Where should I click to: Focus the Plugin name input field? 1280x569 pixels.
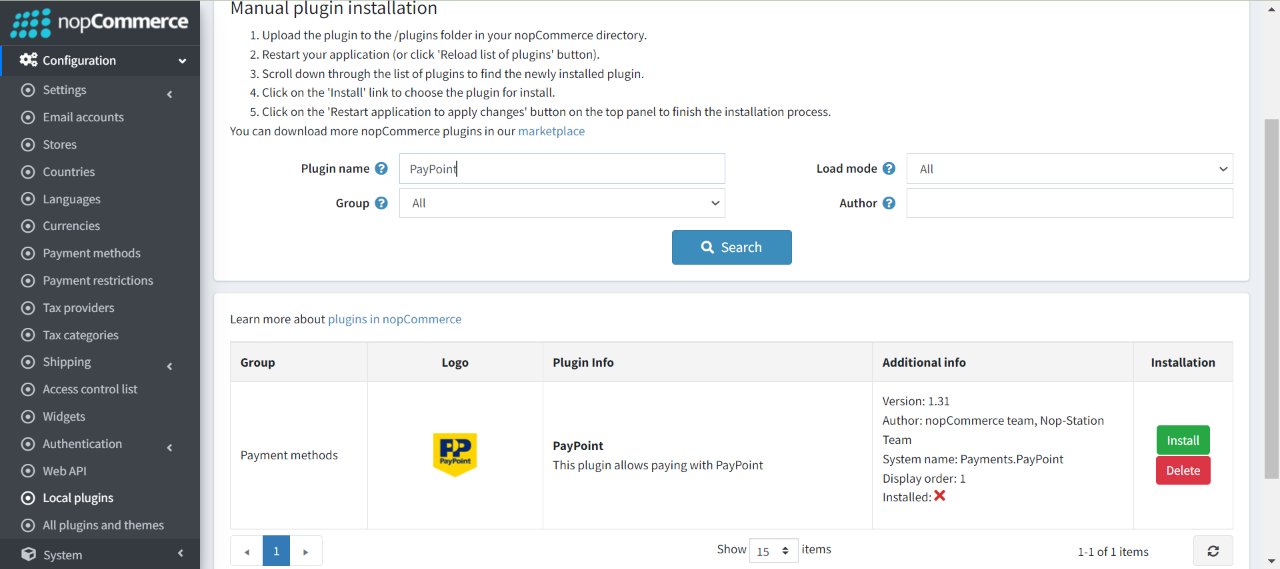tap(562, 169)
